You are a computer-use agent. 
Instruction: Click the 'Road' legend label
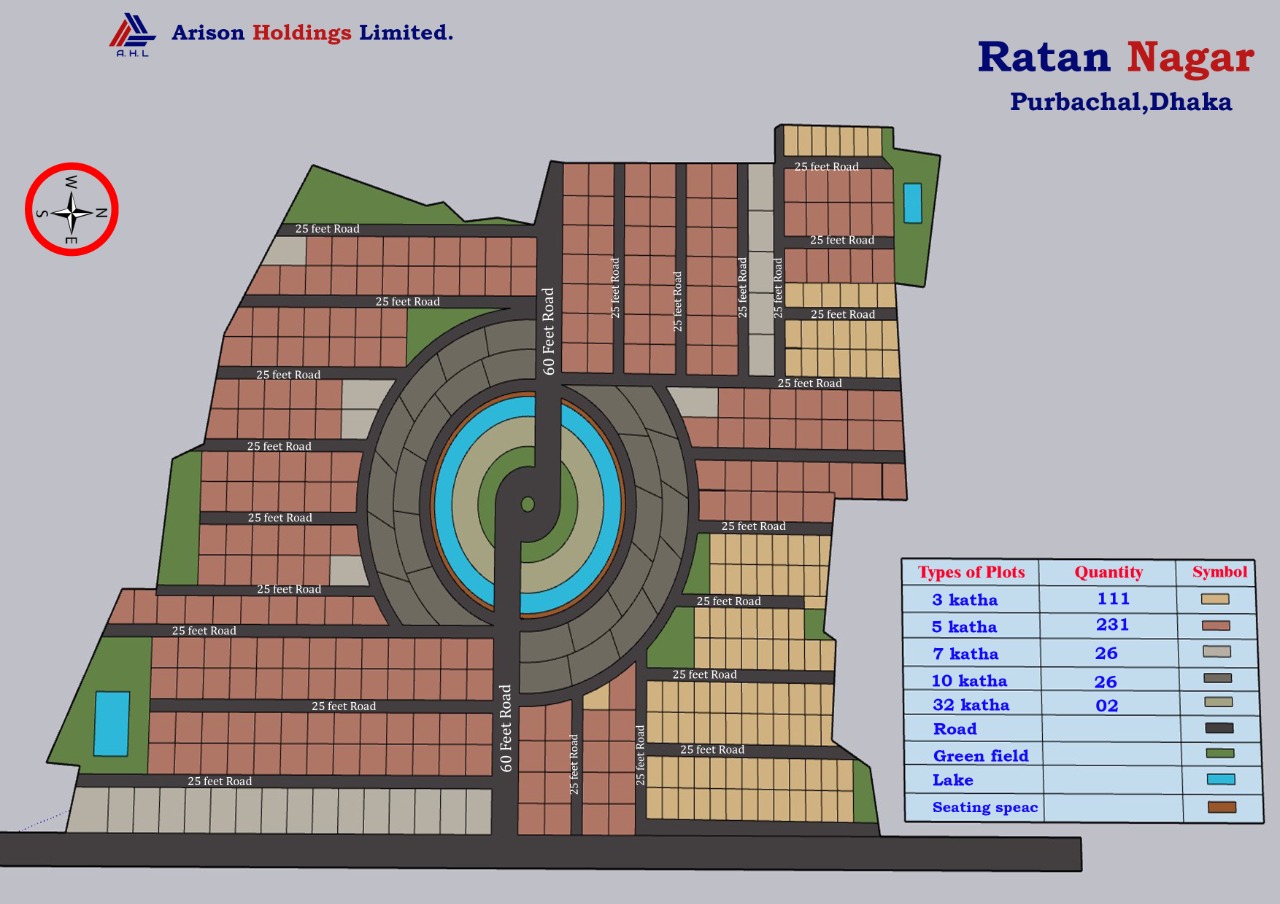click(955, 730)
